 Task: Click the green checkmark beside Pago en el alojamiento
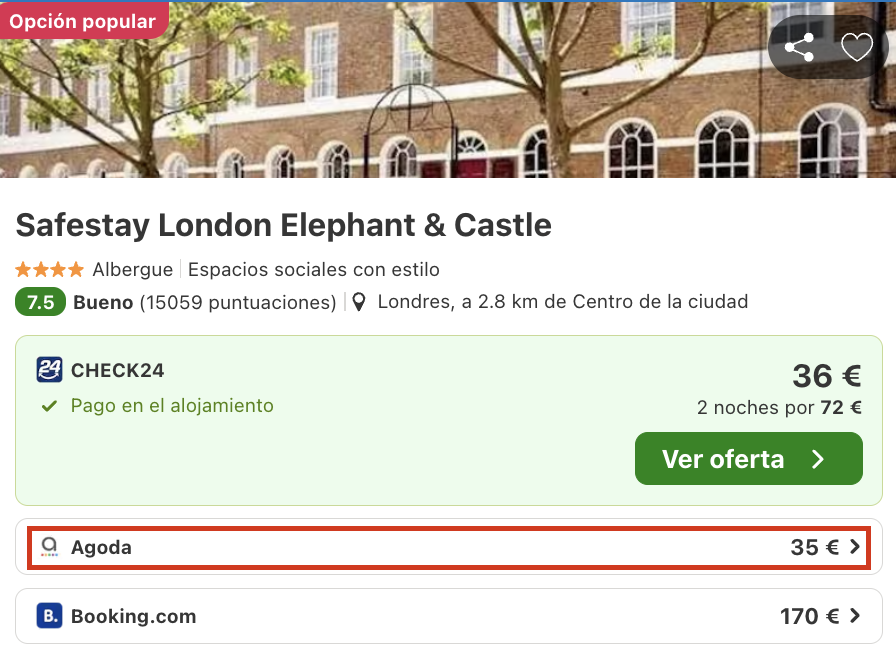click(x=50, y=406)
